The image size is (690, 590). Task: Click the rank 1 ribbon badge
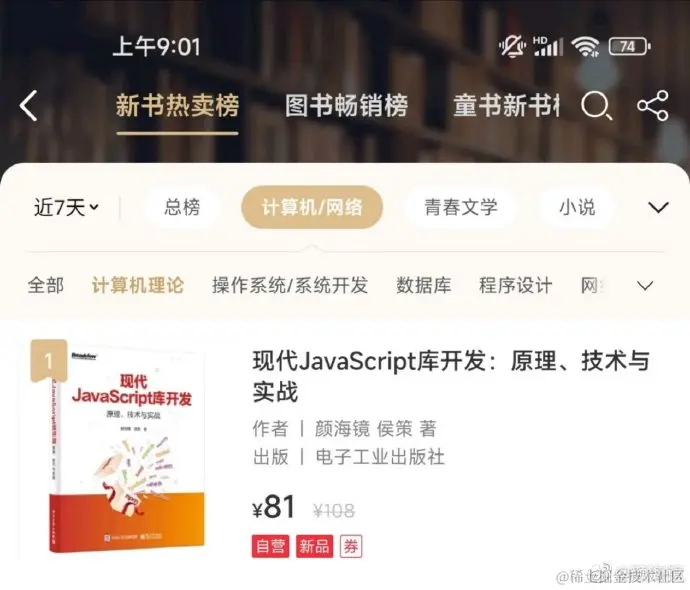pos(48,361)
